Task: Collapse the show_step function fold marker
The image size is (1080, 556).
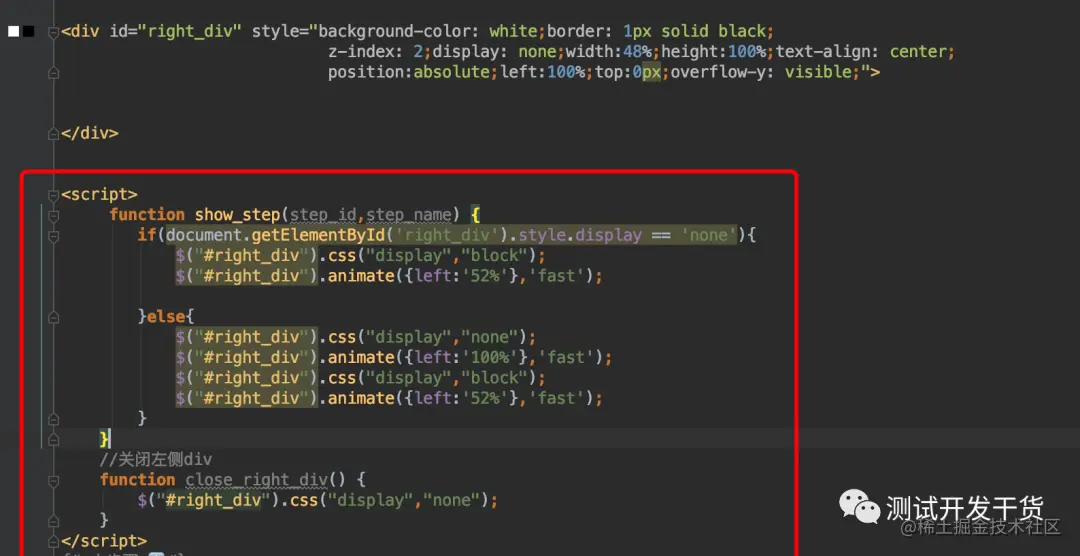Action: (53, 215)
